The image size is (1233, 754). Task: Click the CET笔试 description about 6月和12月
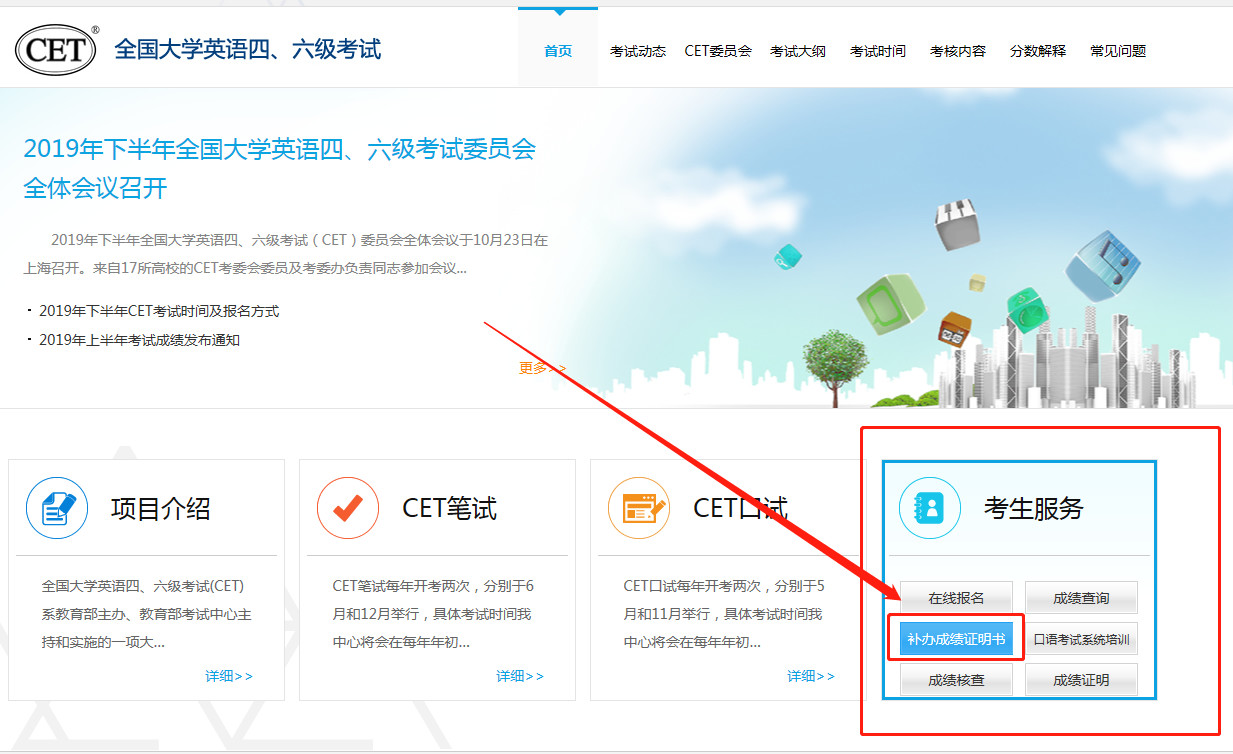coord(433,614)
